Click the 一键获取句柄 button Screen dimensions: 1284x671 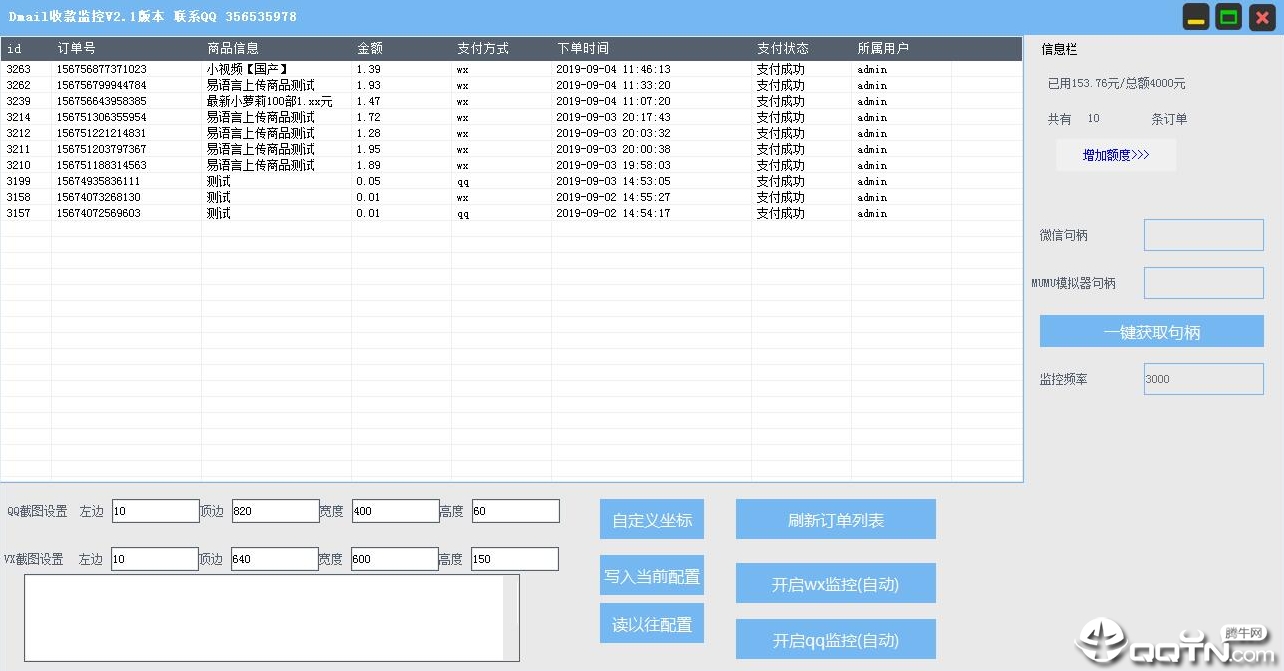(x=1152, y=332)
